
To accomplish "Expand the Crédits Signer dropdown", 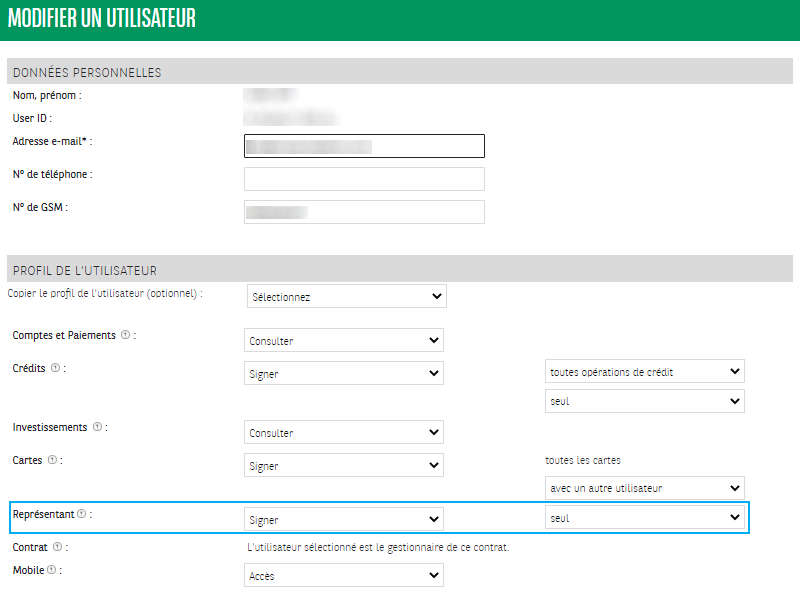I will (x=343, y=374).
